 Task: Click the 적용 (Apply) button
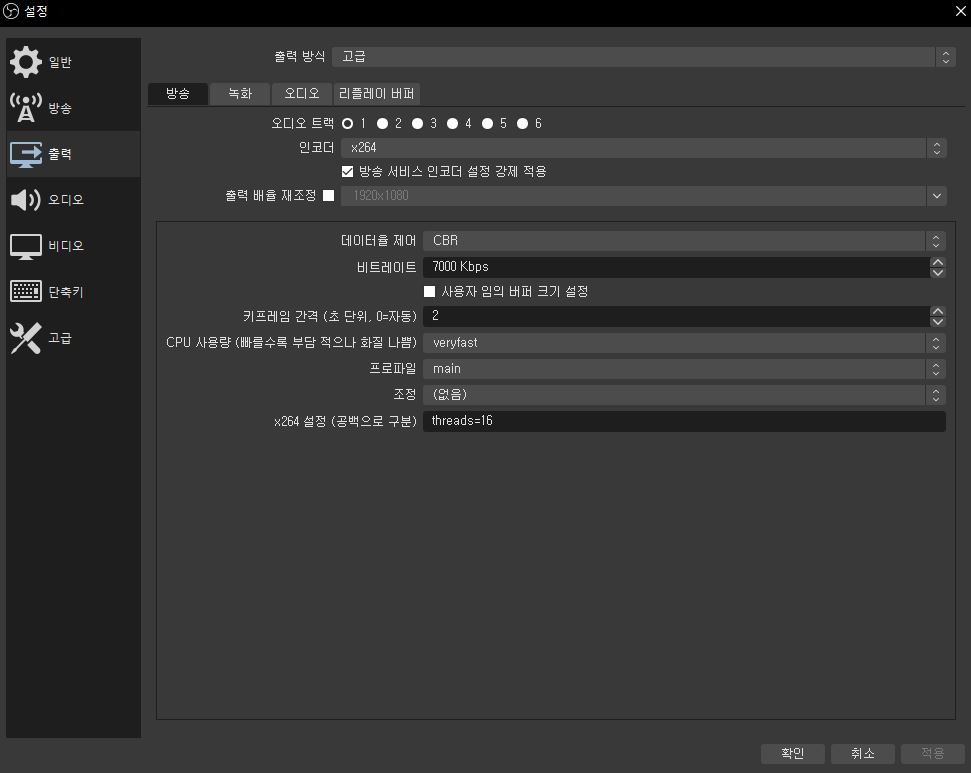point(933,753)
